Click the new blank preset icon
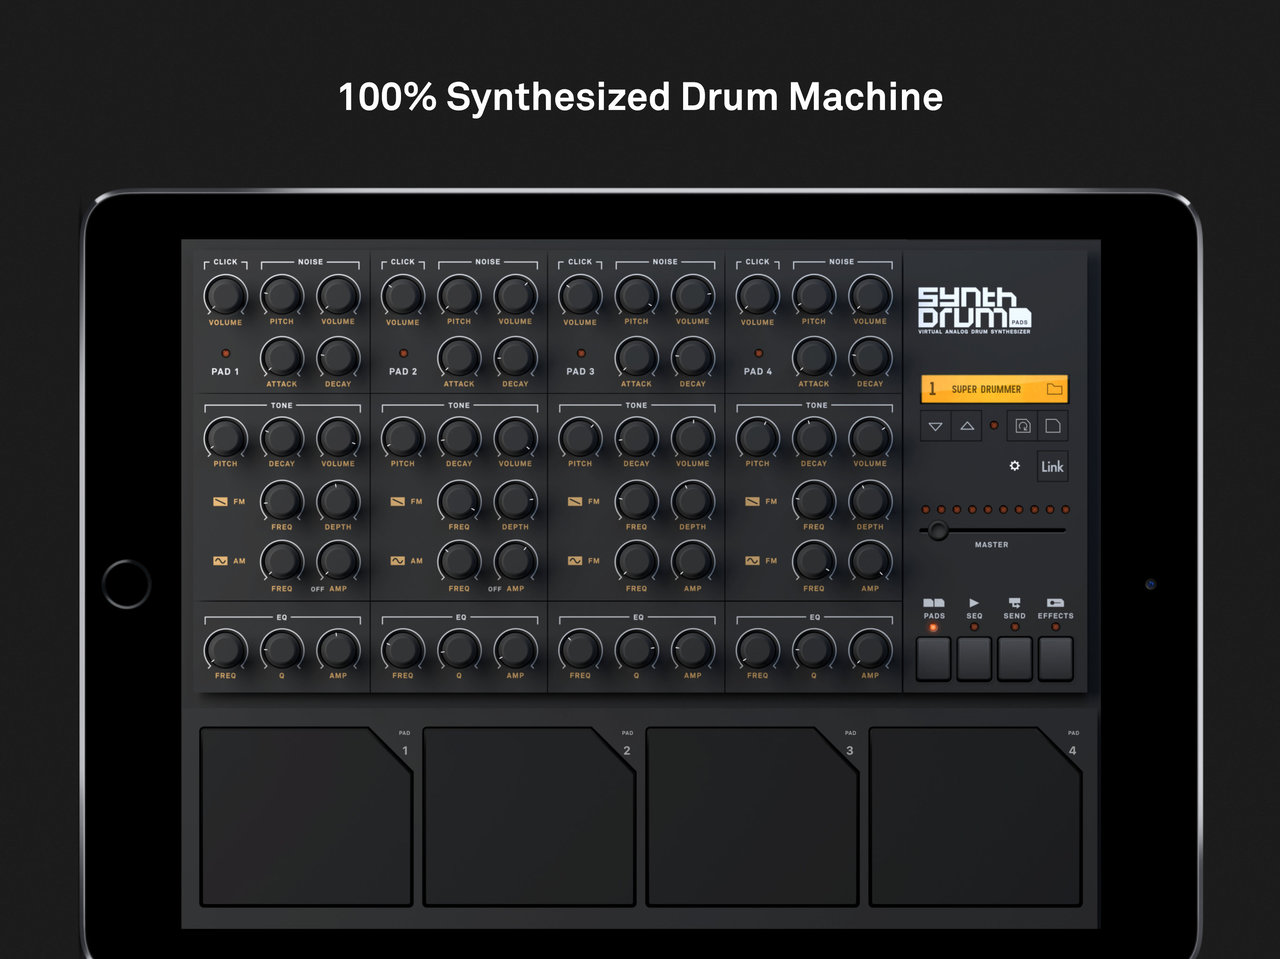This screenshot has height=959, width=1280. 1053,426
